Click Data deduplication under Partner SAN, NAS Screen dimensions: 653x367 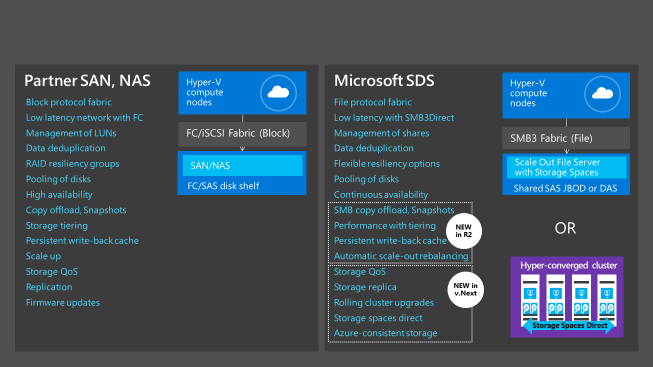click(66, 148)
